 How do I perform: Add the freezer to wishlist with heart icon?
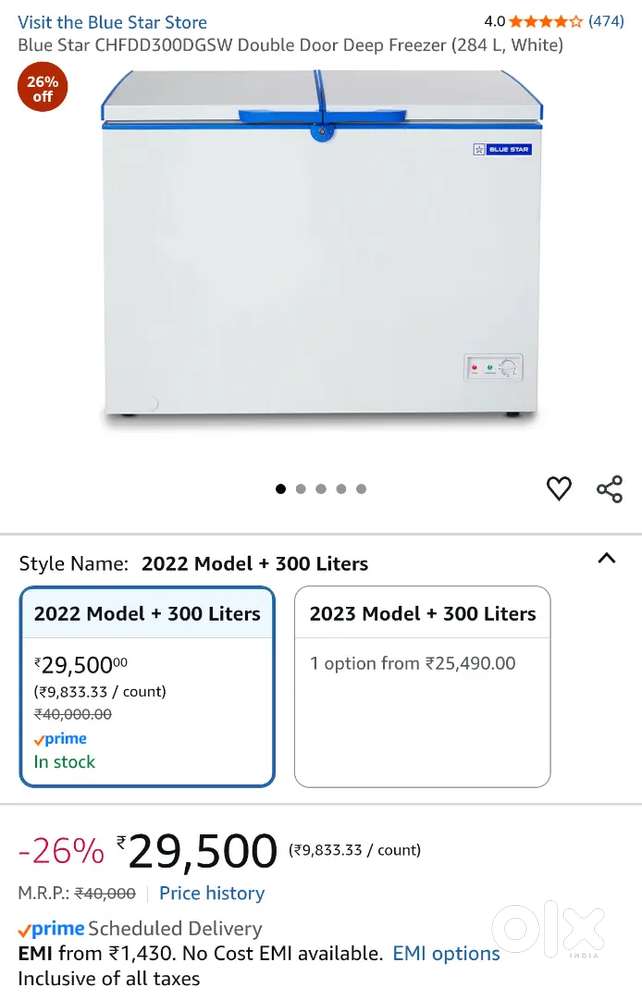tap(559, 488)
